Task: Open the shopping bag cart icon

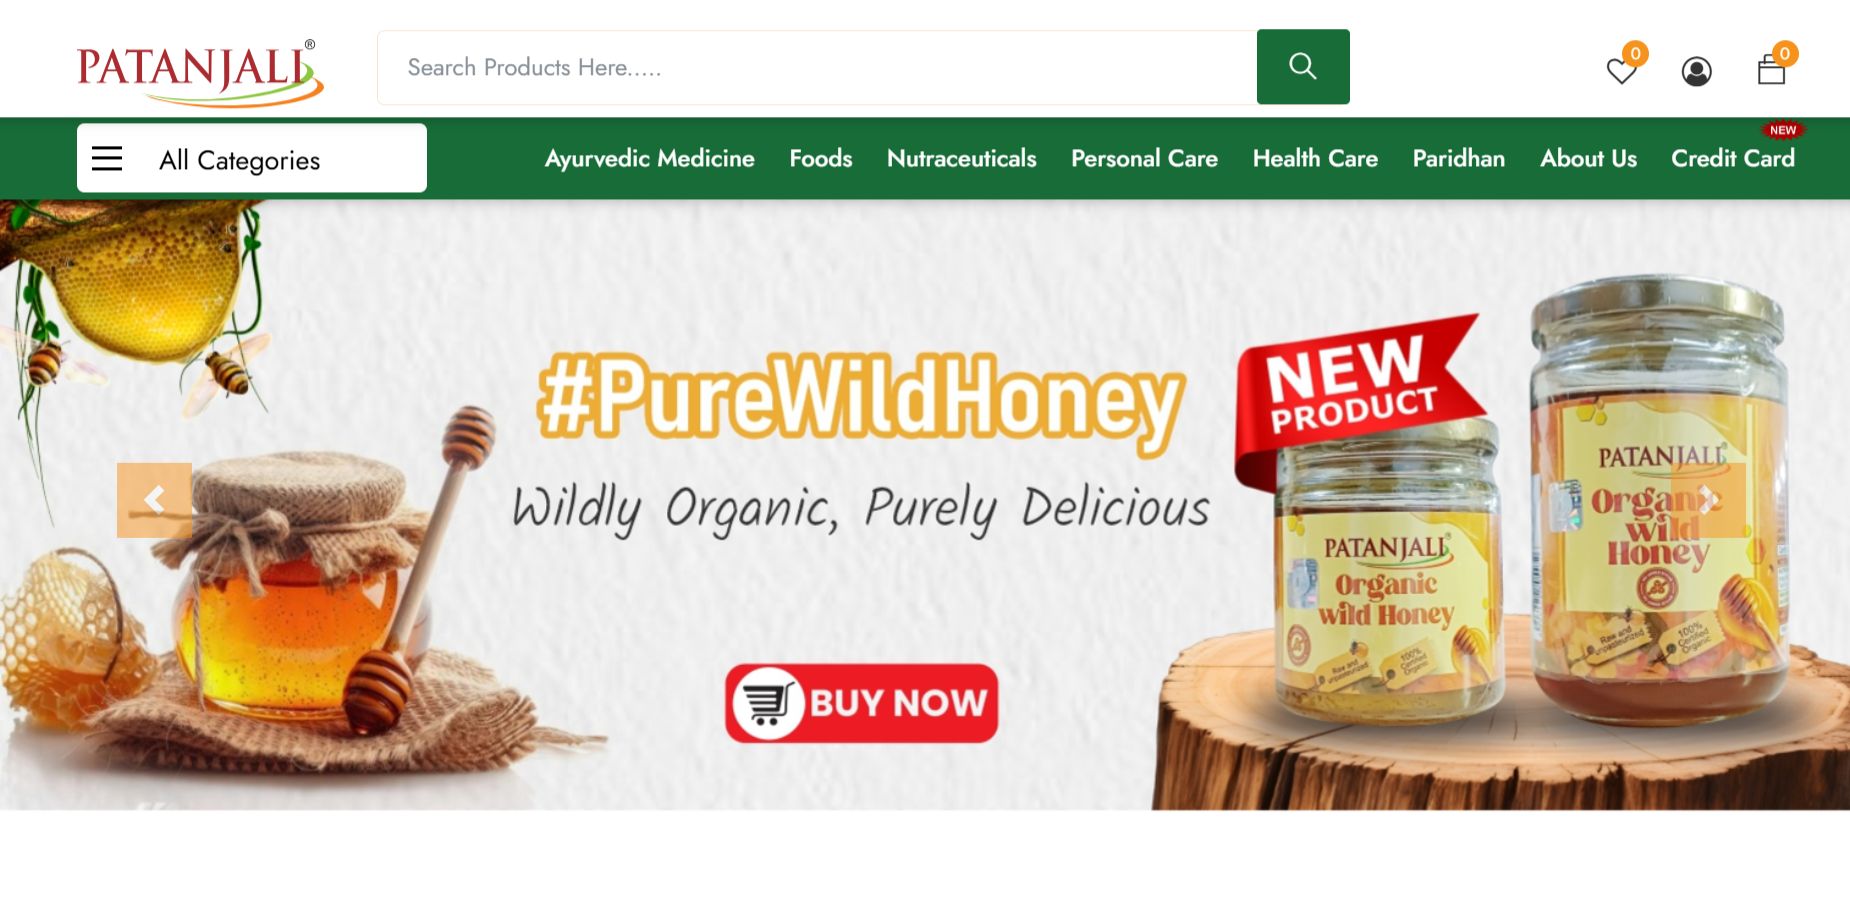Action: 1771,70
